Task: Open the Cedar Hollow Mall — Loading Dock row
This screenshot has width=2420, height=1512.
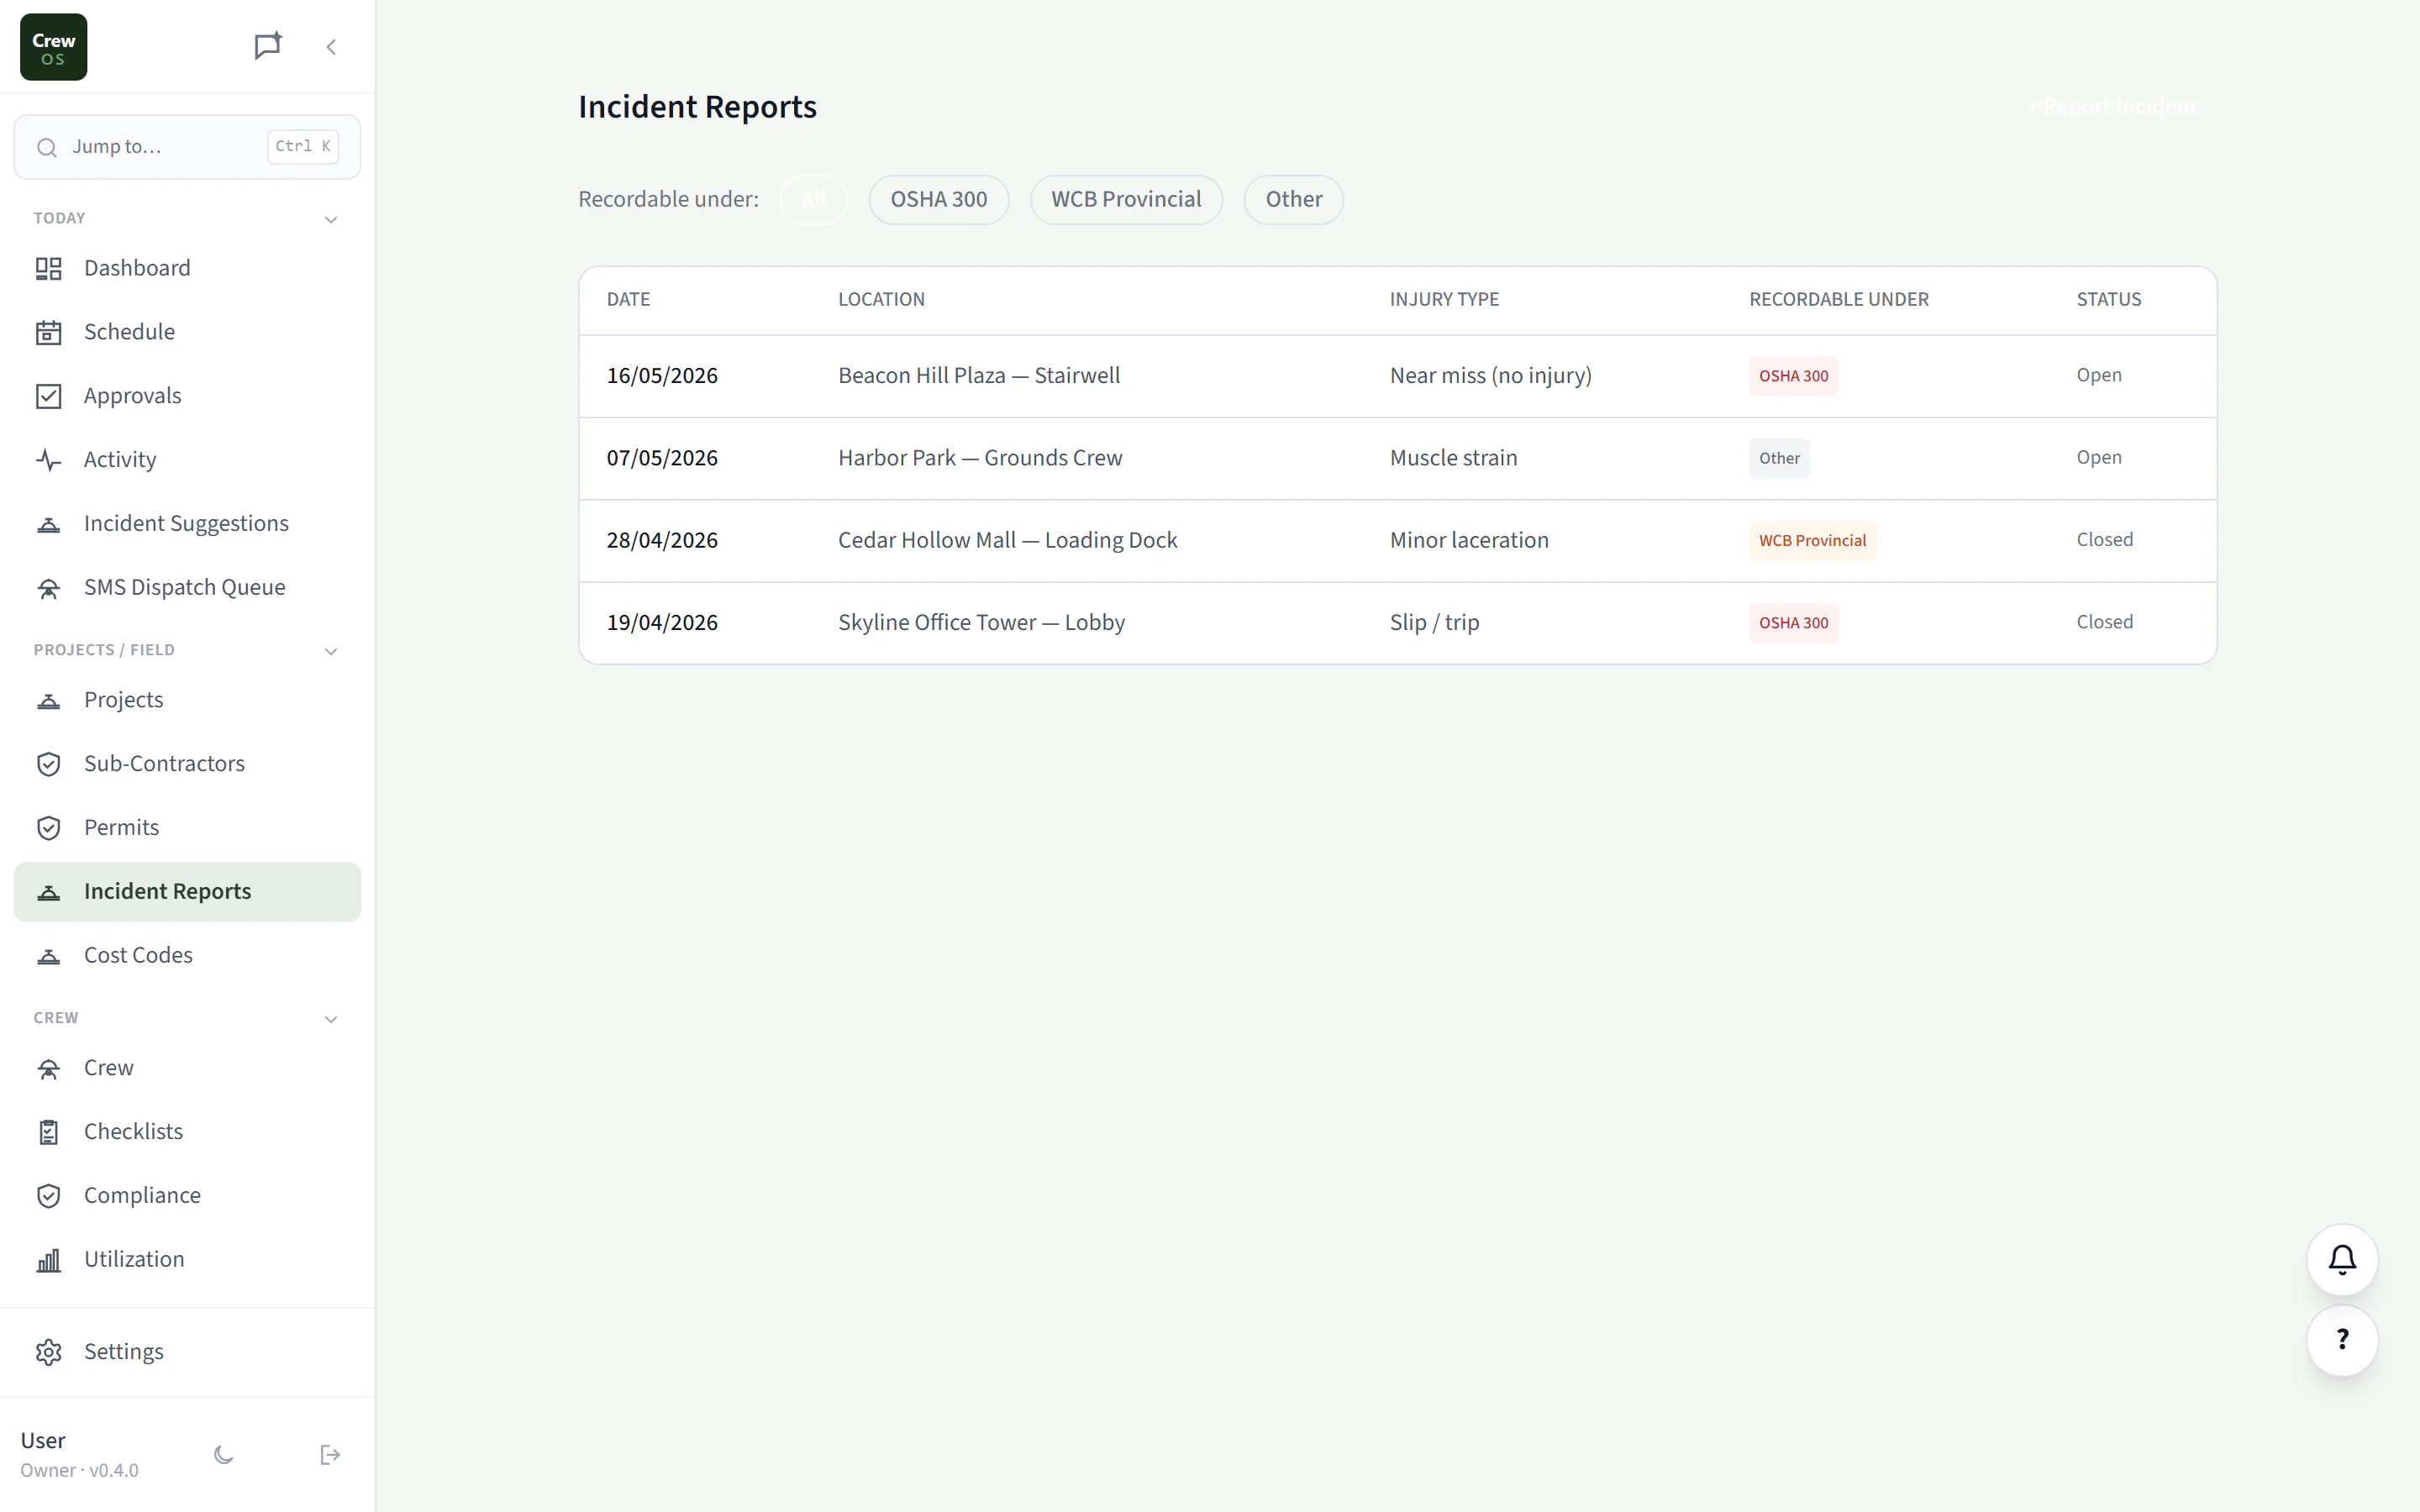Action: coord(1398,540)
